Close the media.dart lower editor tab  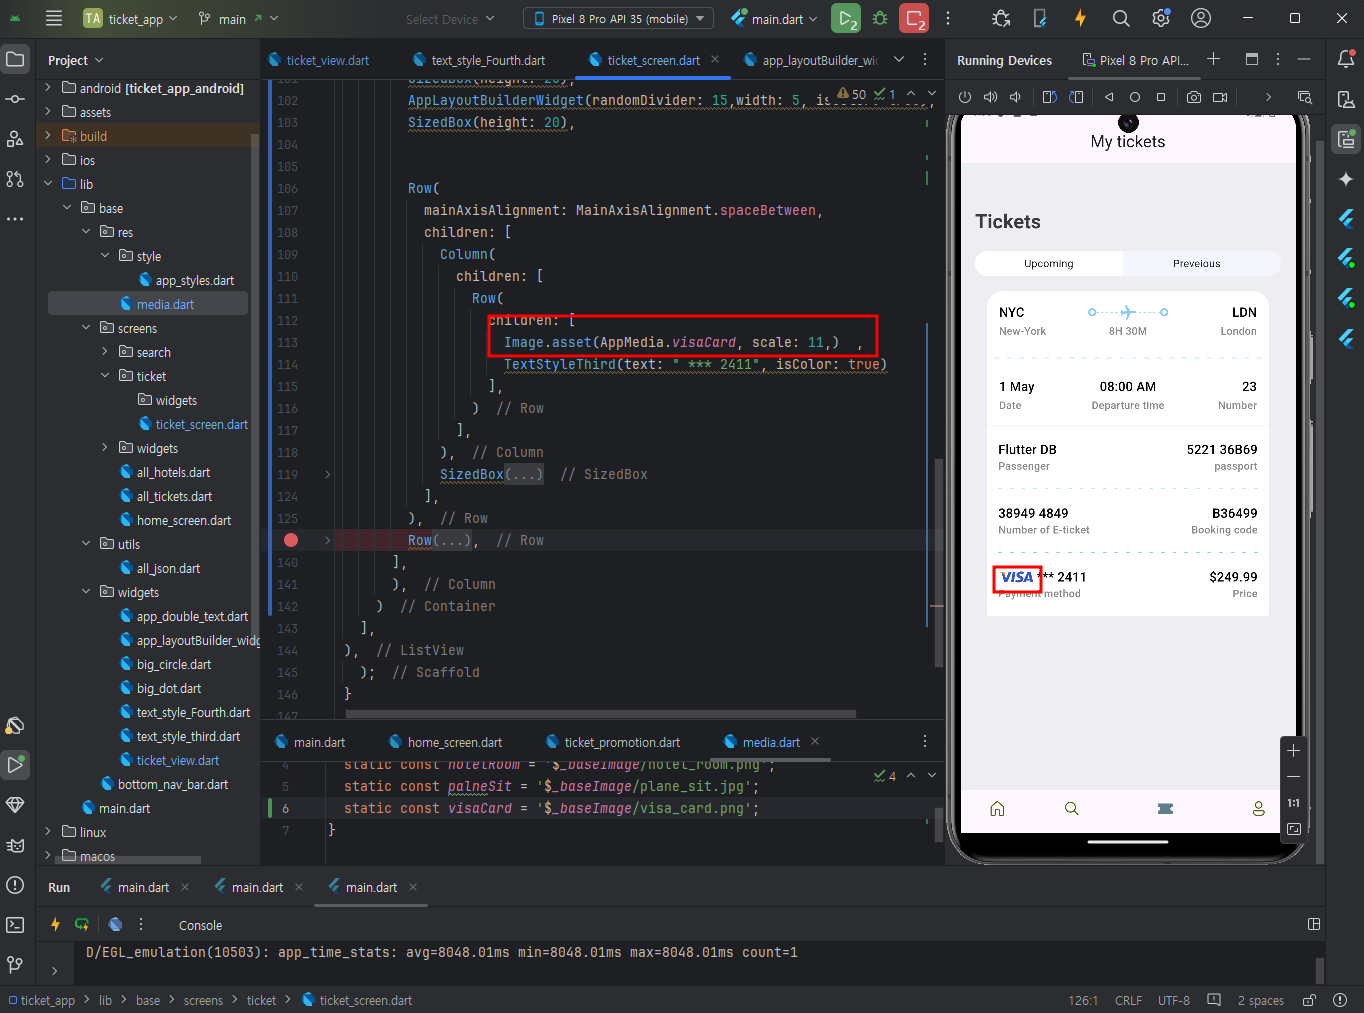pyautogui.click(x=815, y=742)
